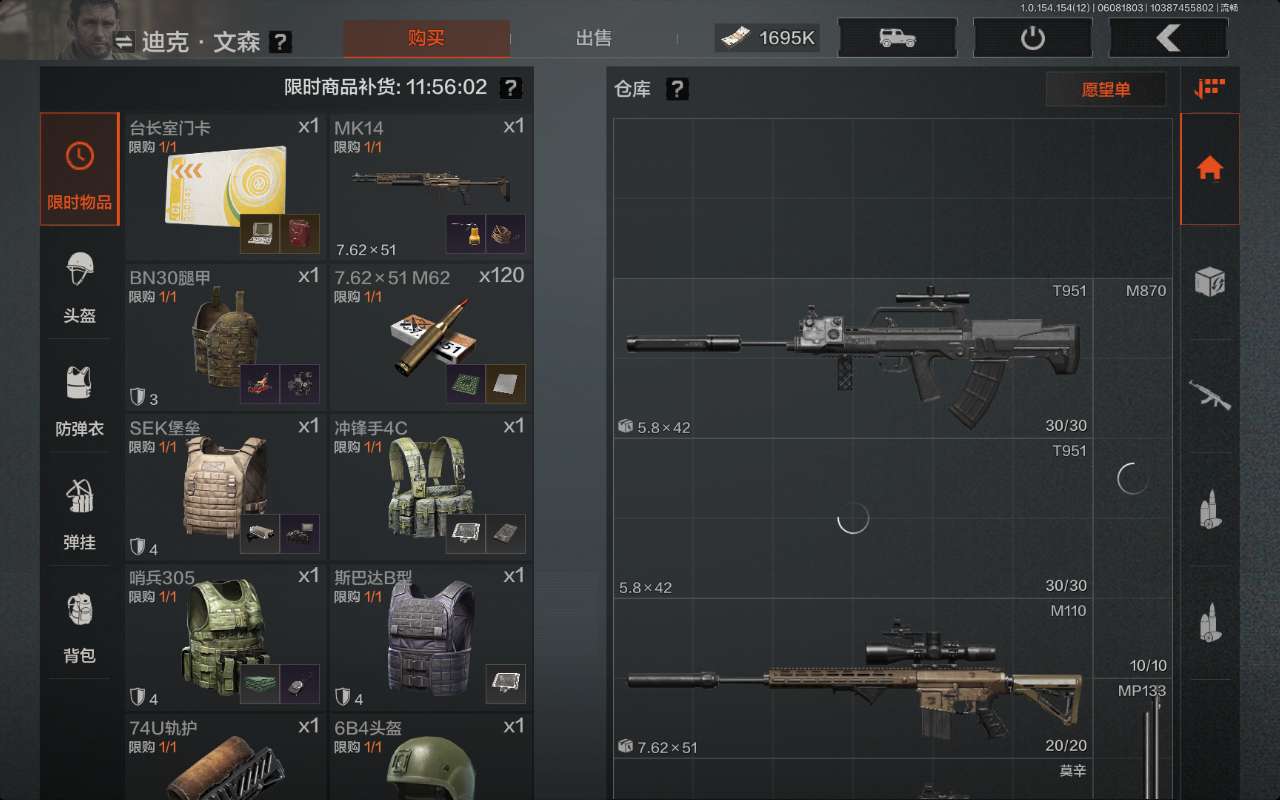Open the 限时物品 clock category
The height and width of the screenshot is (800, 1280).
(80, 169)
